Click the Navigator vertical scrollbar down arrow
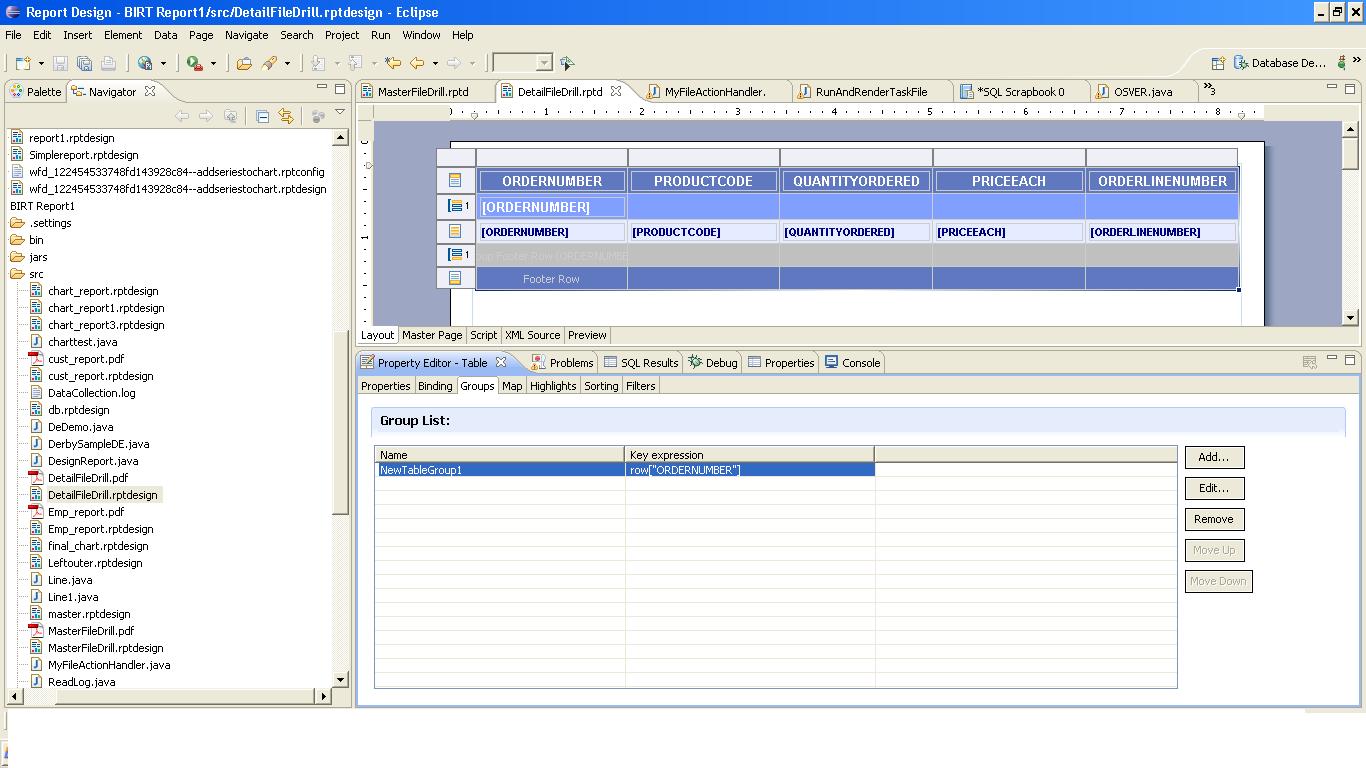 point(340,680)
